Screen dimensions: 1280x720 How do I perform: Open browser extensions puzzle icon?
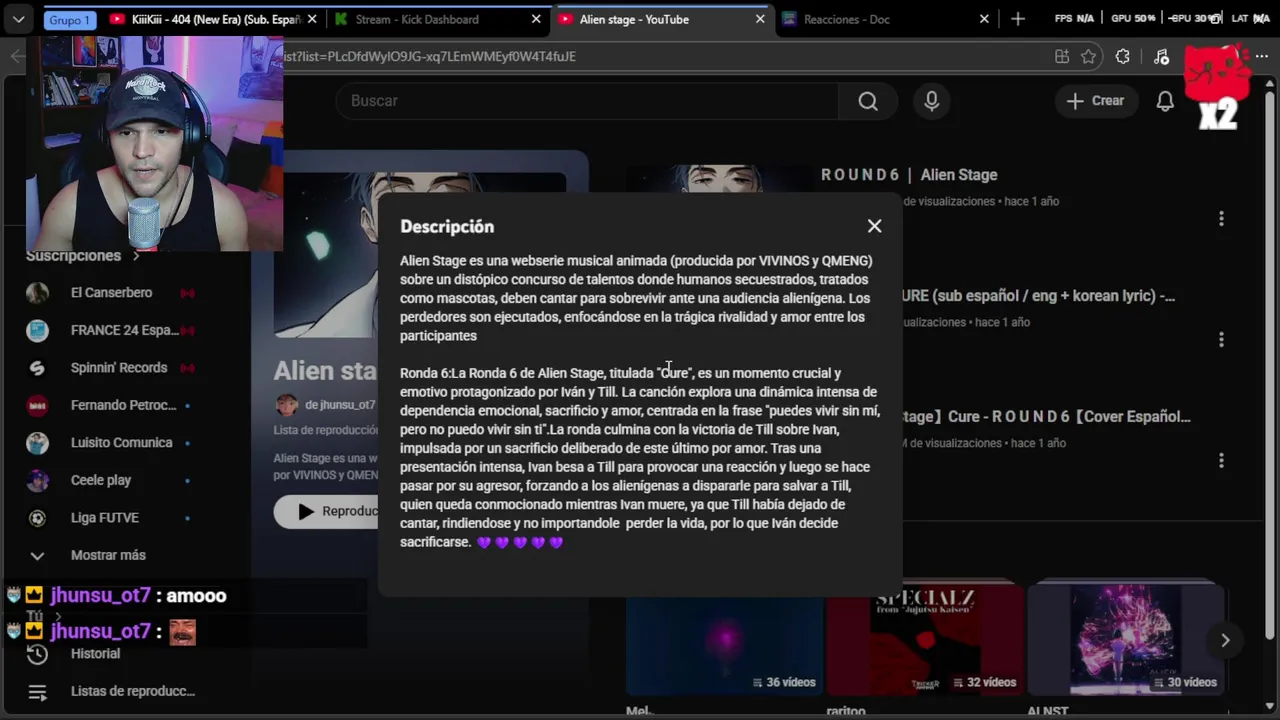click(1123, 57)
